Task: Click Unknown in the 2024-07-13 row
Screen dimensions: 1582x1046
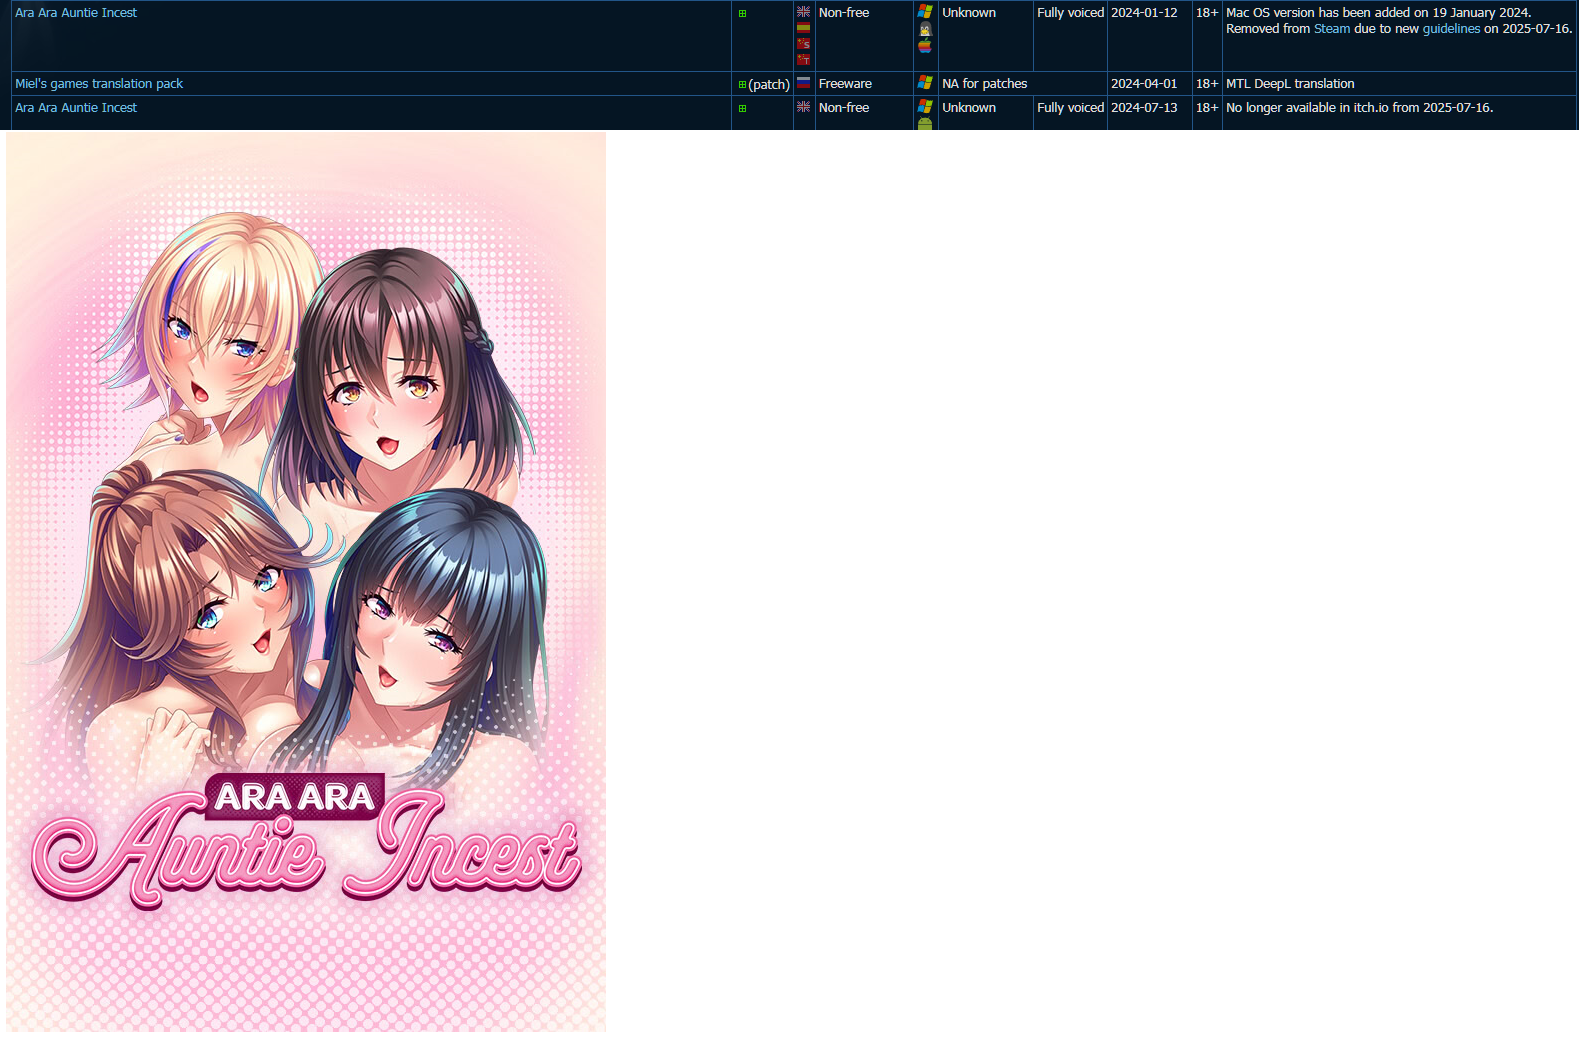Action: click(x=969, y=108)
